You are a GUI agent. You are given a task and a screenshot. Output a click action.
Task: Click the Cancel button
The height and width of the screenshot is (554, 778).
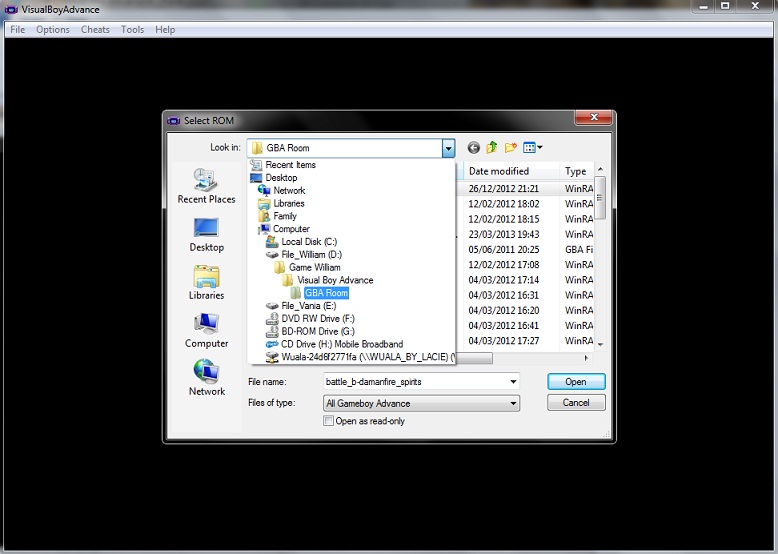576,403
